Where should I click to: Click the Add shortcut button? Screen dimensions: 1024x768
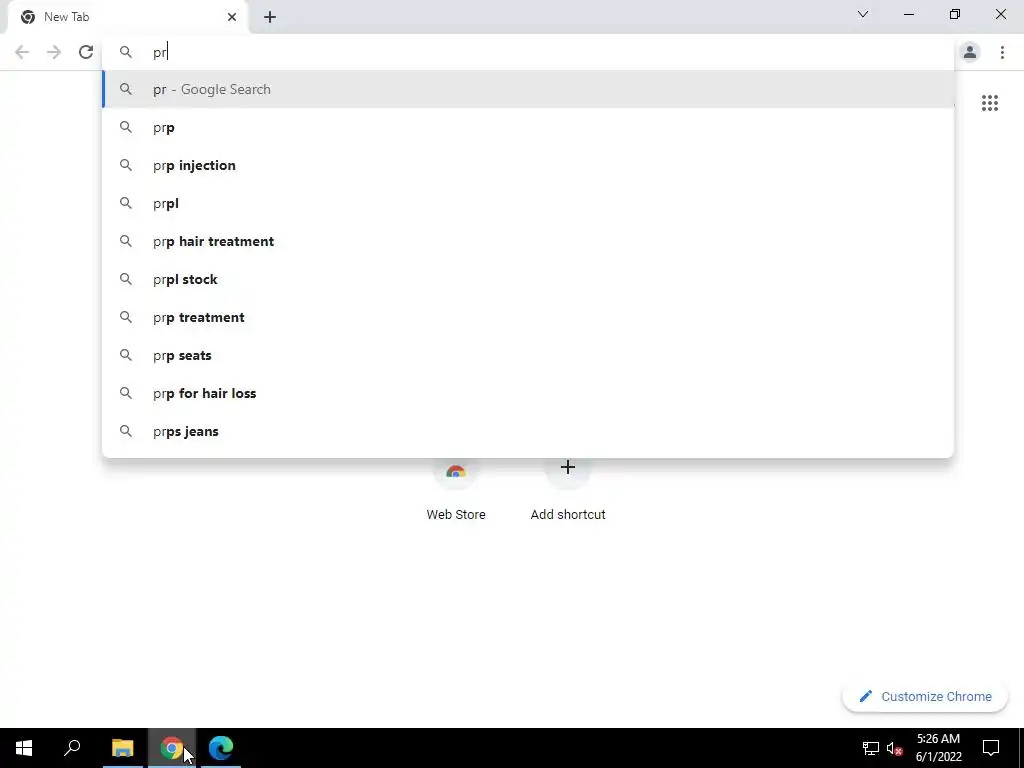coord(568,490)
